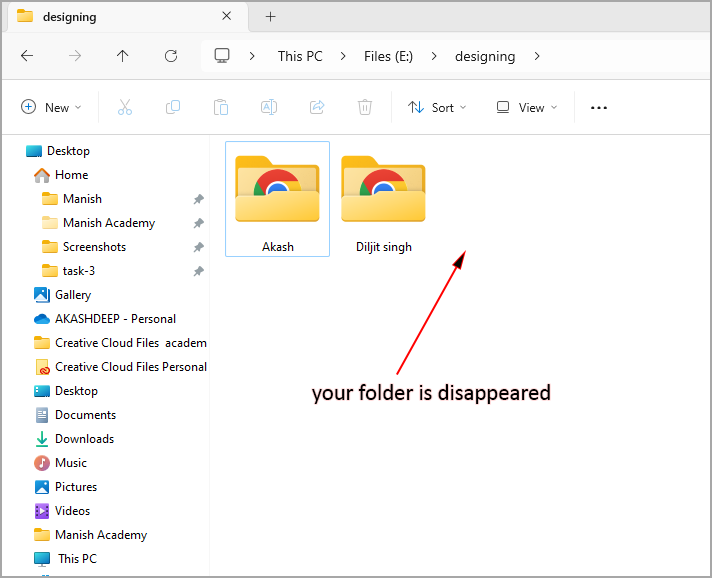
Task: Click the Paste clipboard icon
Action: pos(221,107)
